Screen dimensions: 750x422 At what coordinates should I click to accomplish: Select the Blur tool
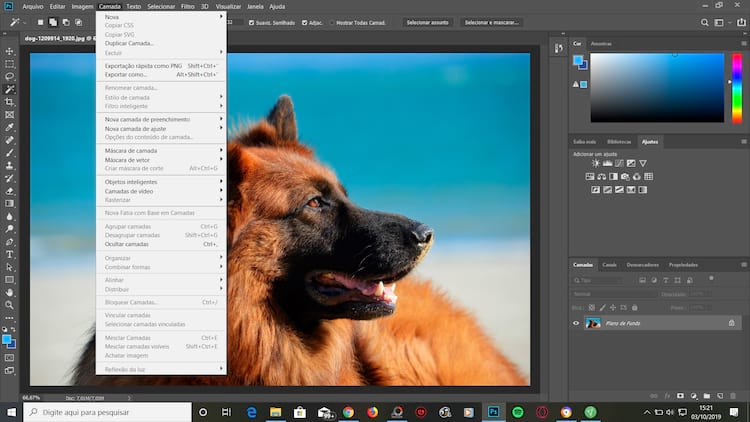click(10, 216)
